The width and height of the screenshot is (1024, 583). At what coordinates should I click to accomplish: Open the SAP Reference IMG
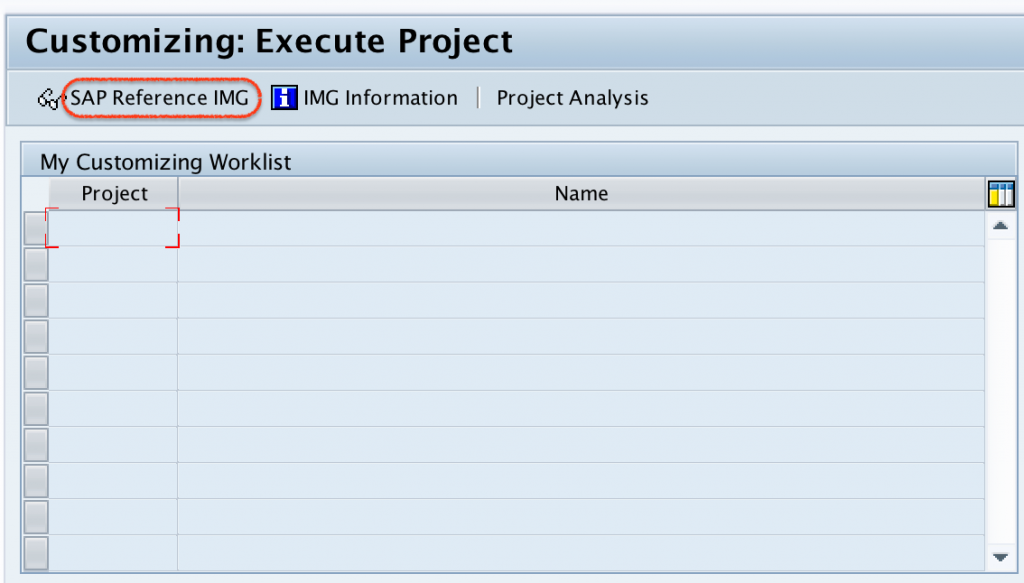coord(162,98)
